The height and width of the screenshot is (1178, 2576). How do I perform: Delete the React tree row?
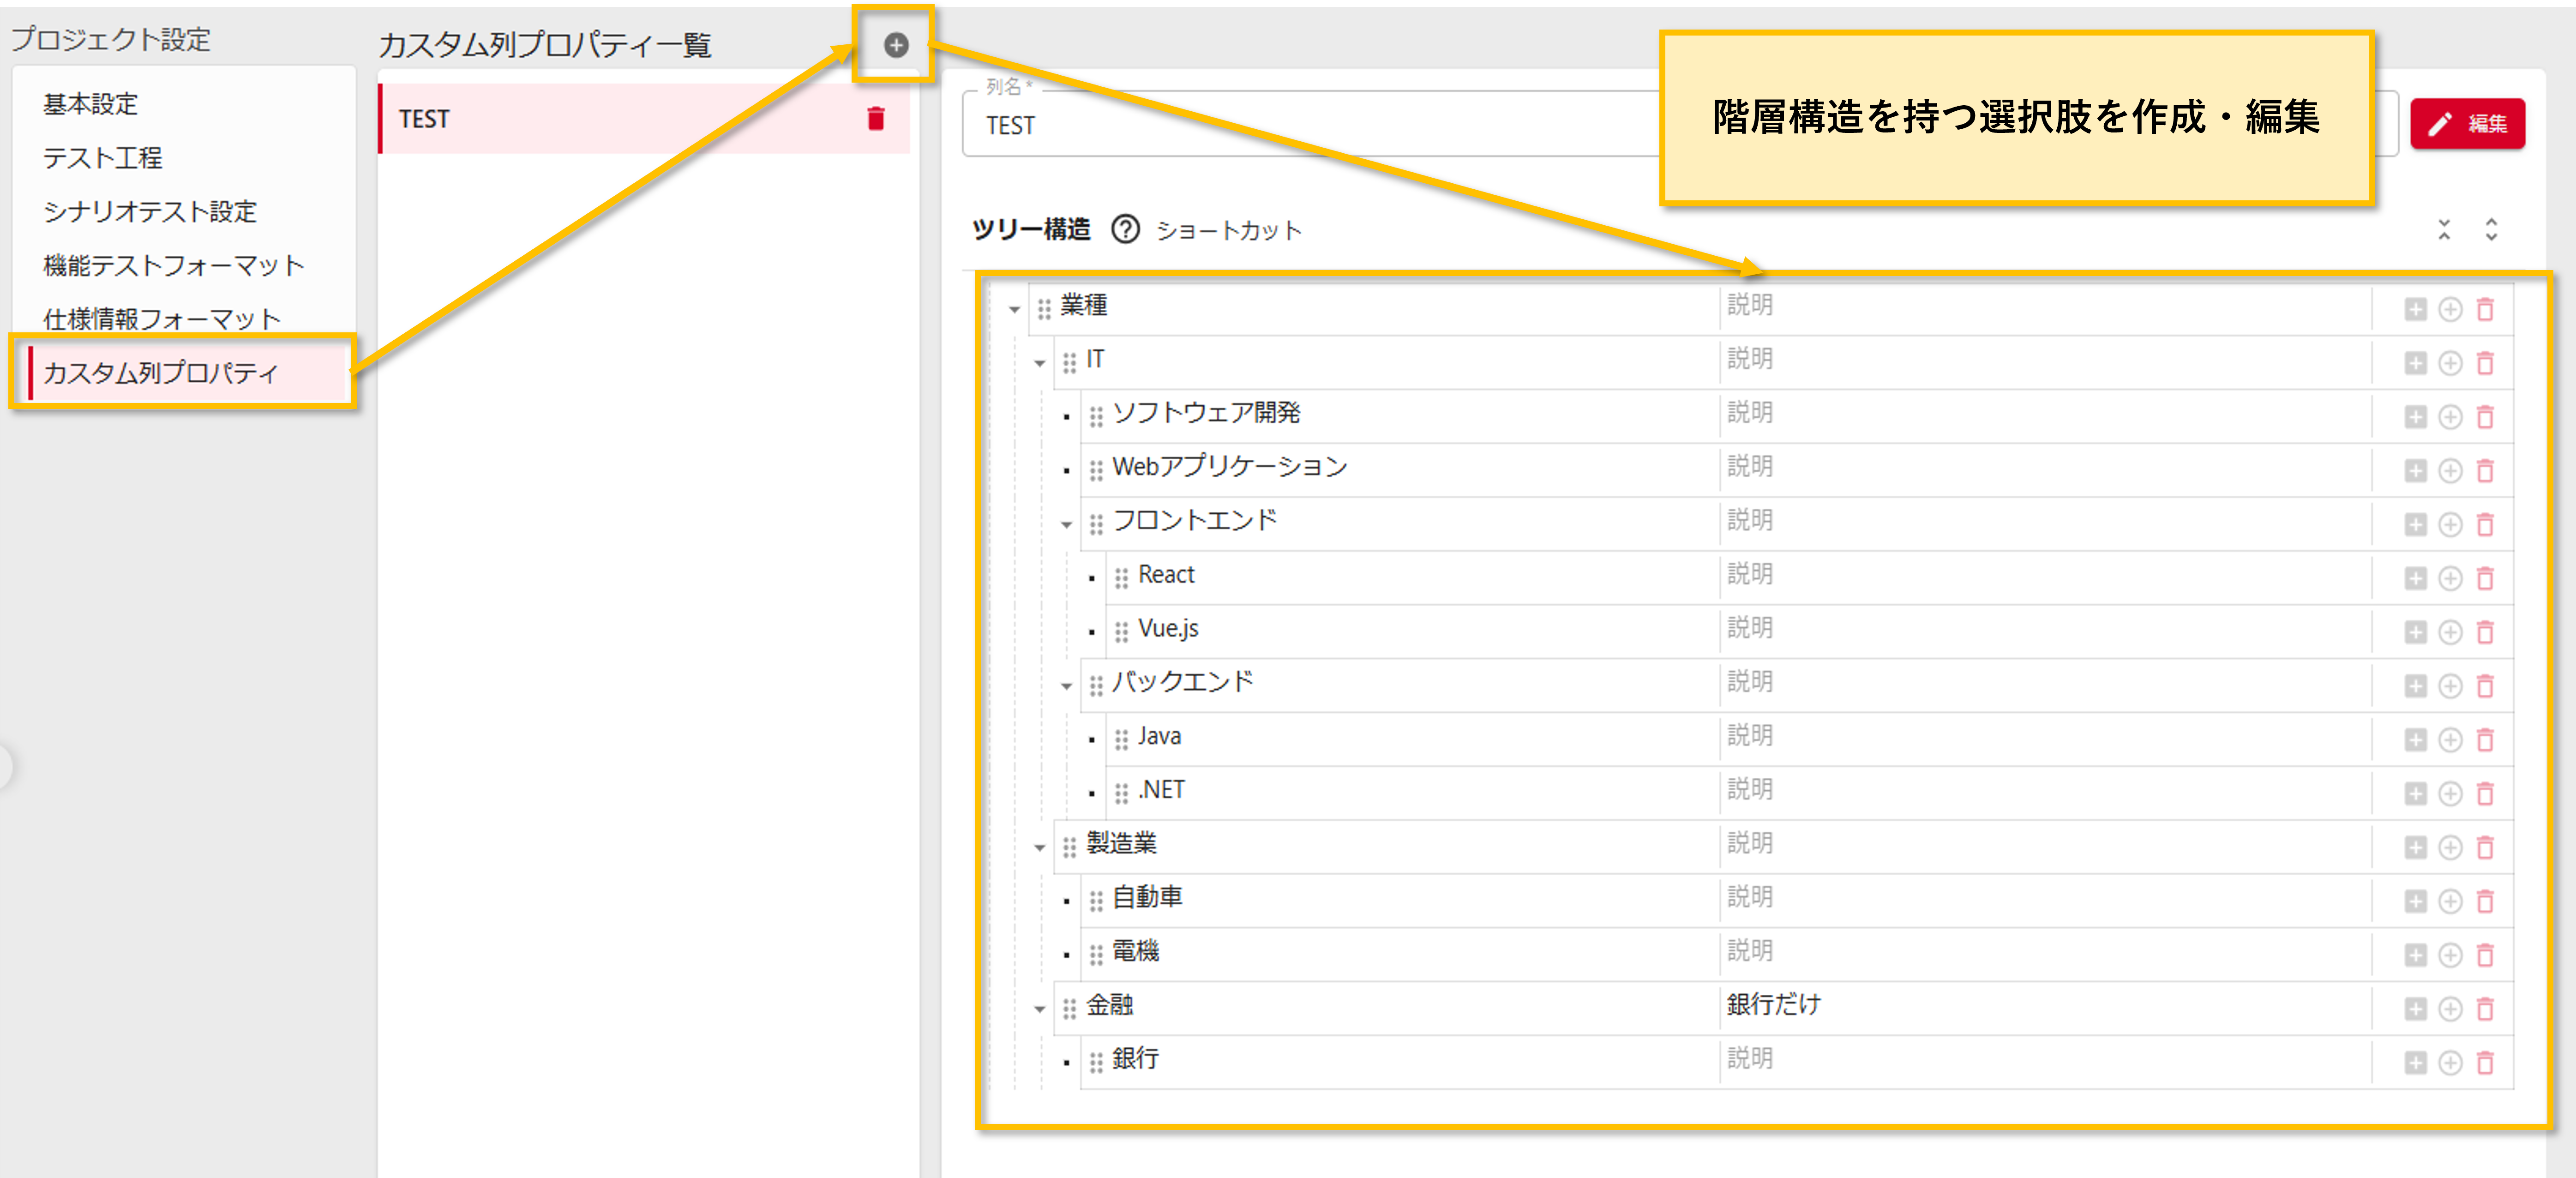pyautogui.click(x=2485, y=579)
